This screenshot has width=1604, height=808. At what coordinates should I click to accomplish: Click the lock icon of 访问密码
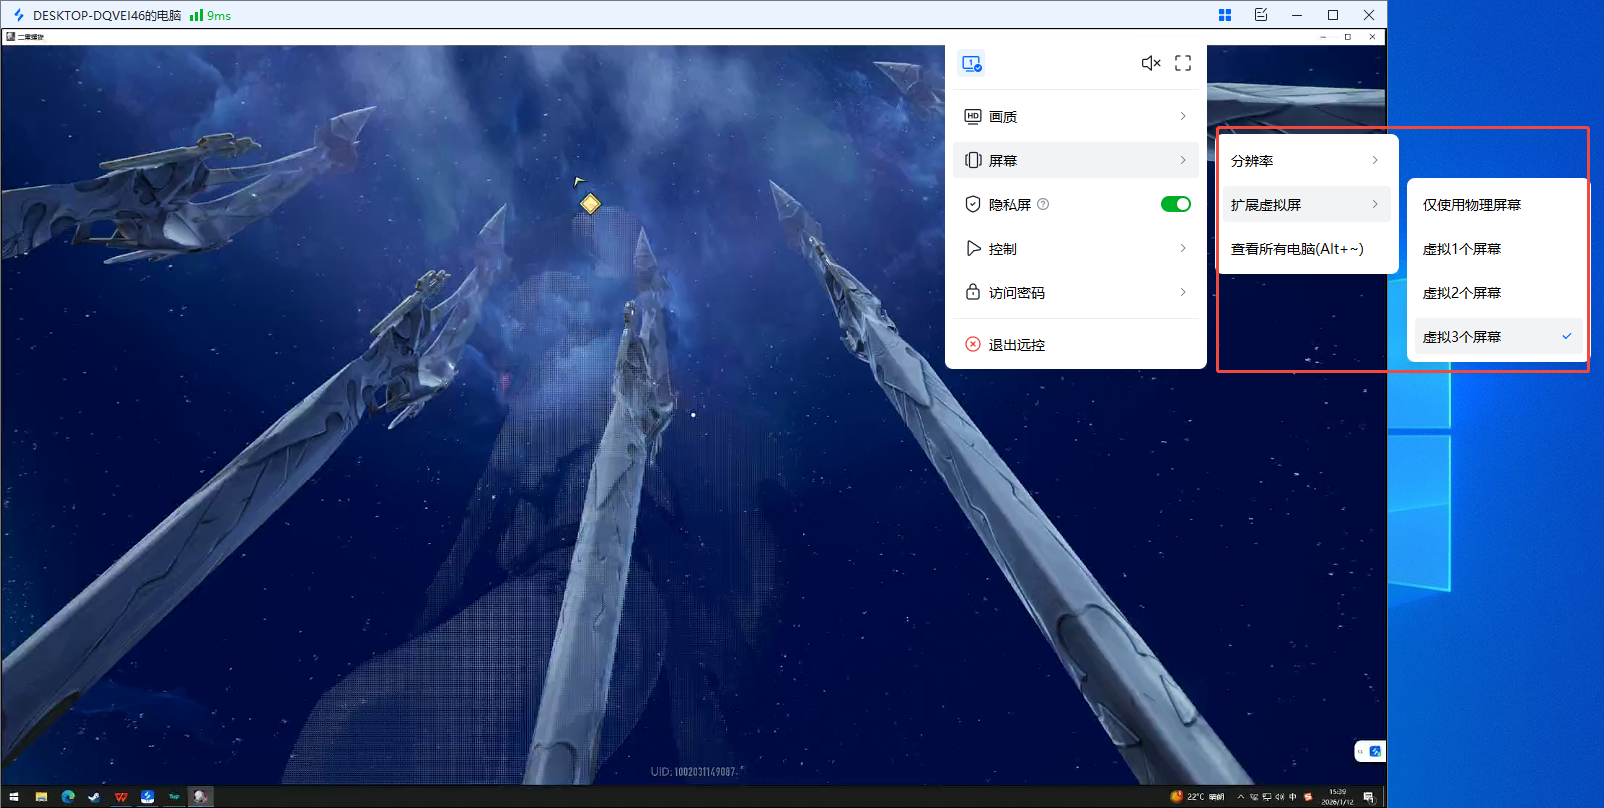[973, 292]
